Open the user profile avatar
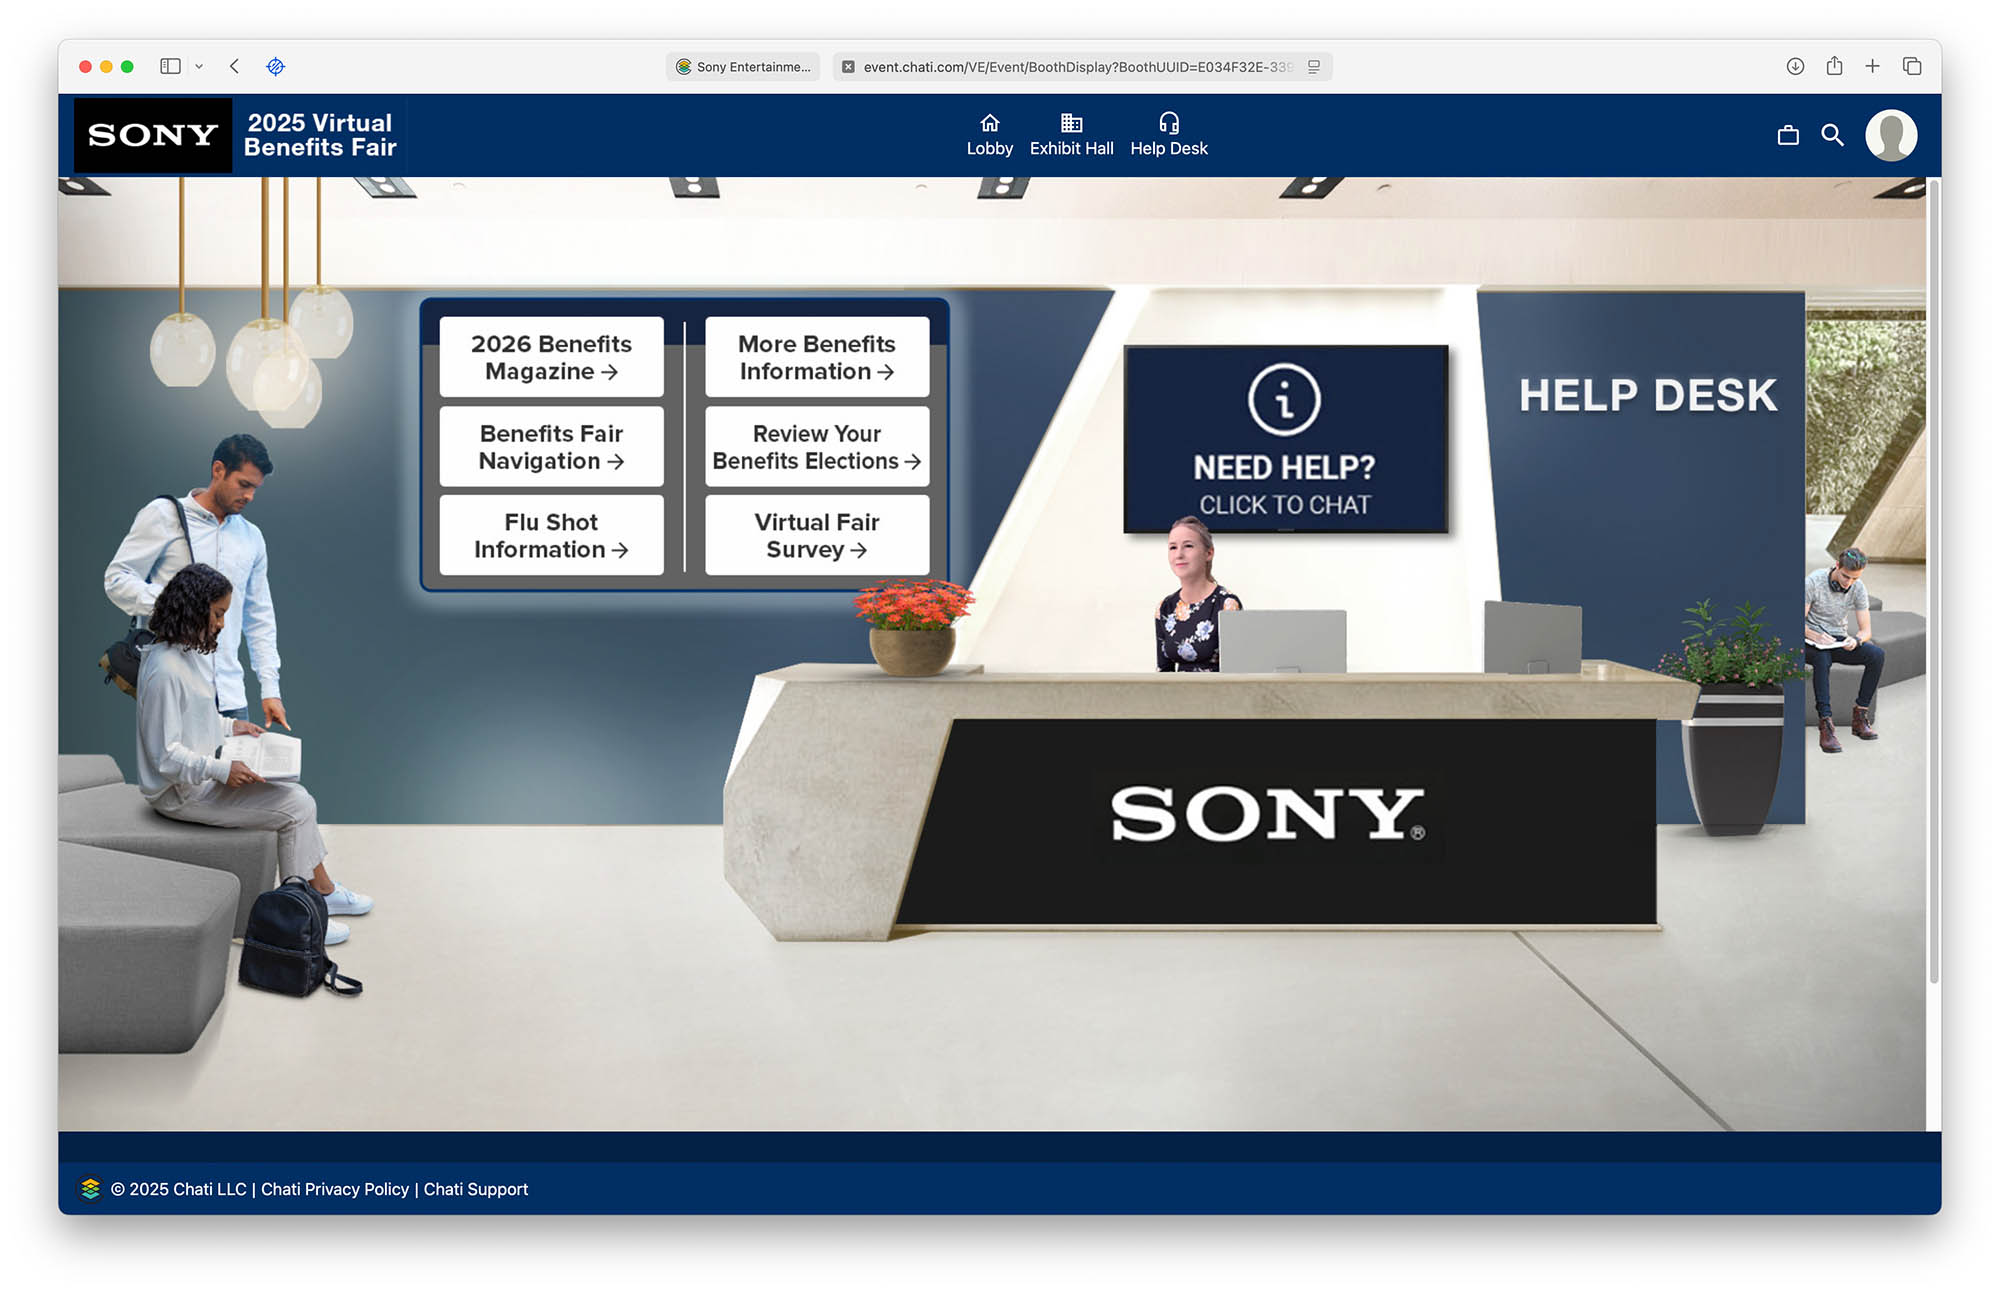The image size is (2000, 1292). tap(1890, 135)
